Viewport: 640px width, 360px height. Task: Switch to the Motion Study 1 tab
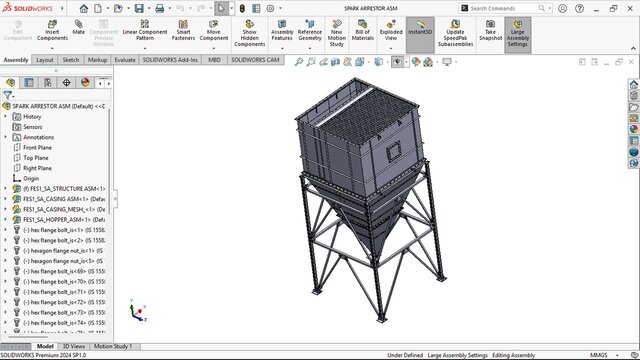coord(113,347)
